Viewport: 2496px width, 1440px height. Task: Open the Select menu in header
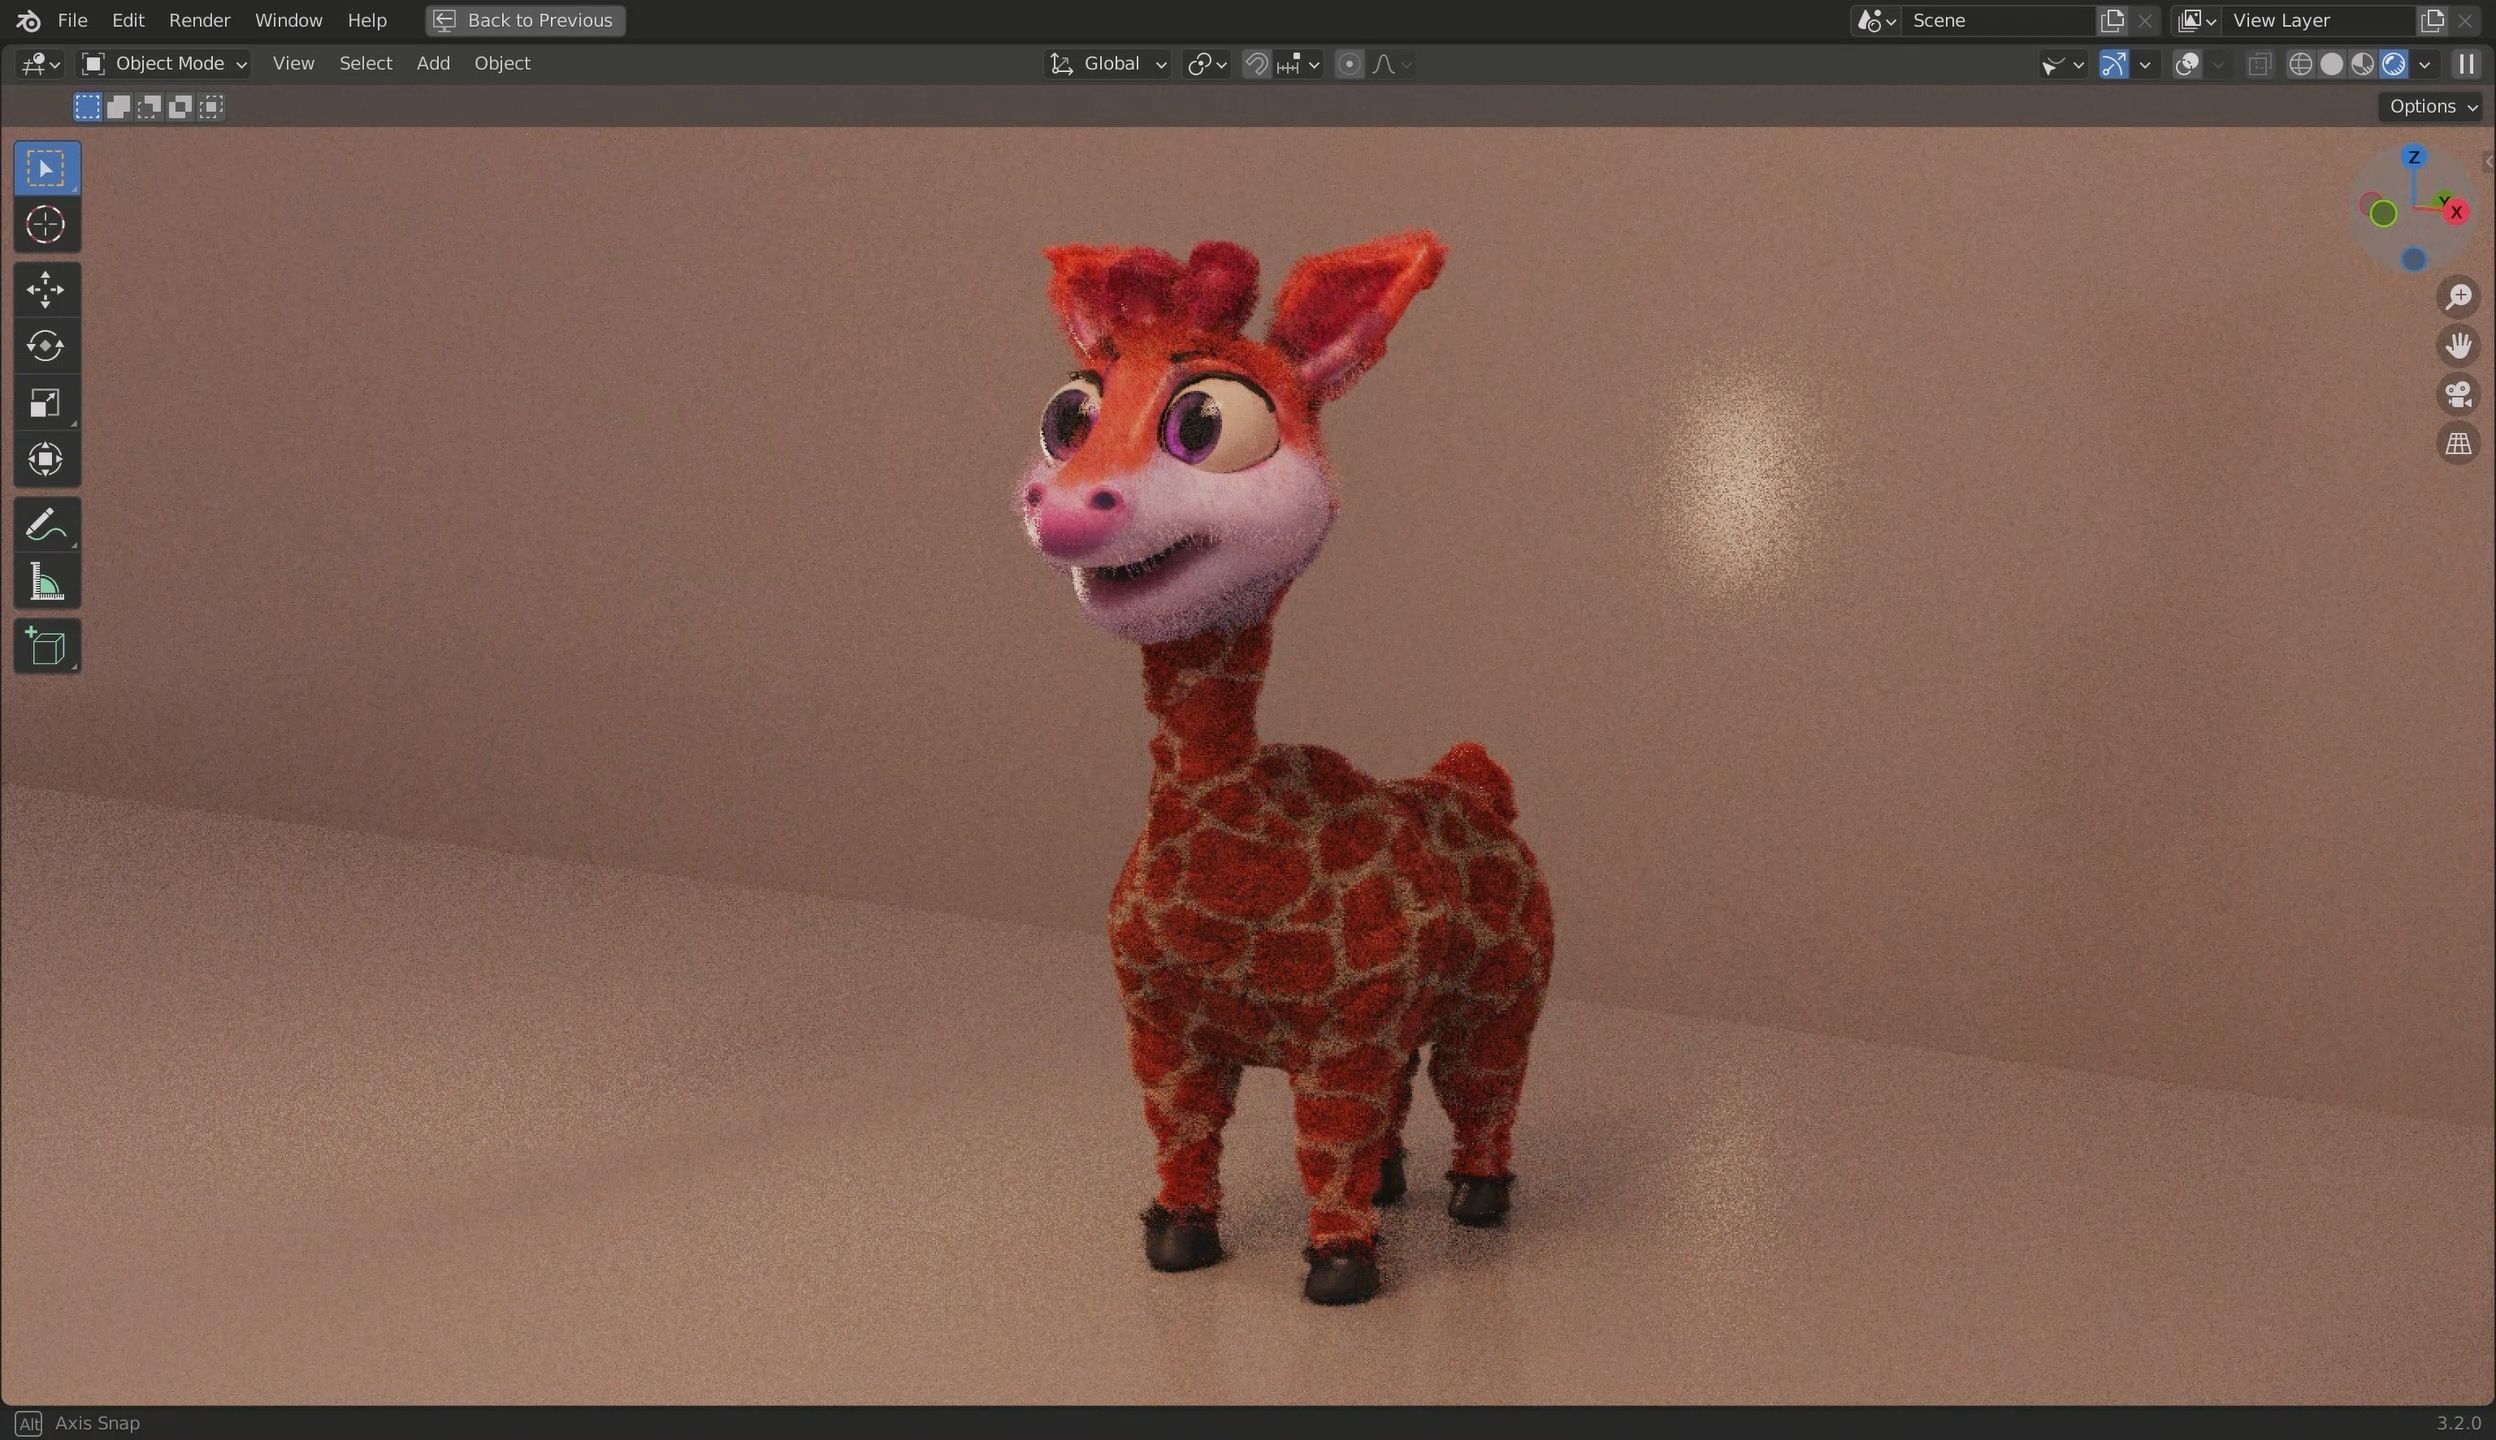point(365,64)
